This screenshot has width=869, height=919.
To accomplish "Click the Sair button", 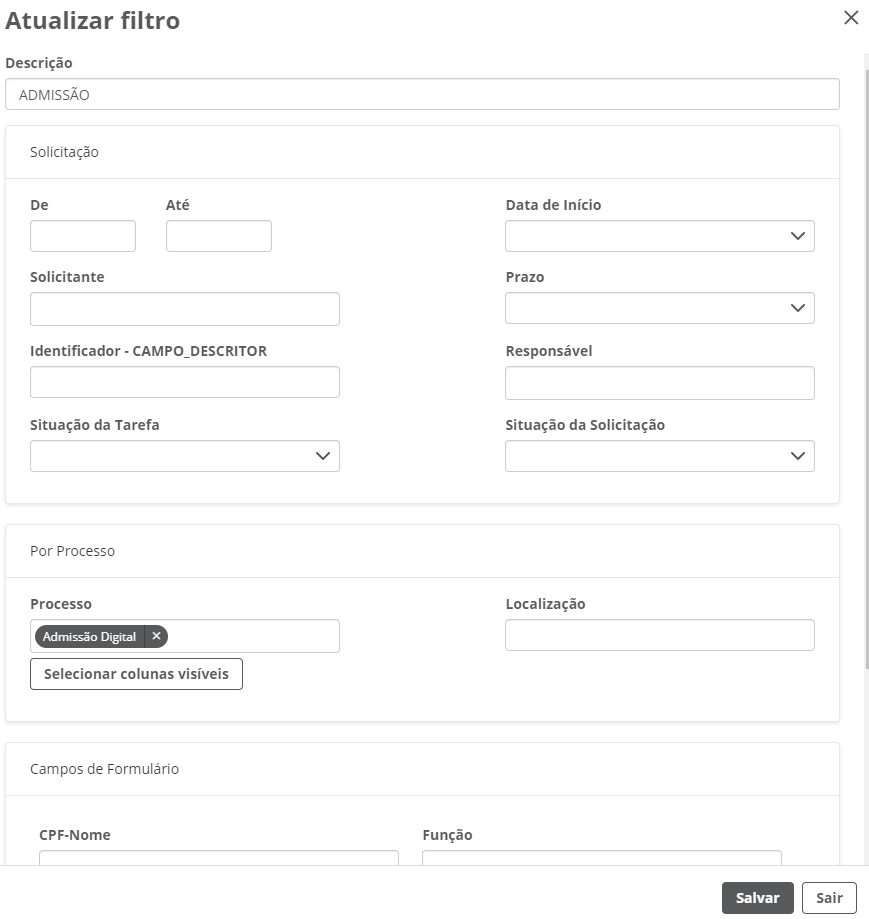I will (829, 898).
